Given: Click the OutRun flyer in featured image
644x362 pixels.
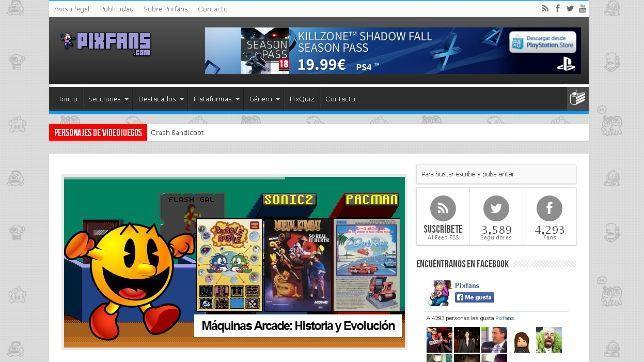Looking at the screenshot, I should point(367,265).
